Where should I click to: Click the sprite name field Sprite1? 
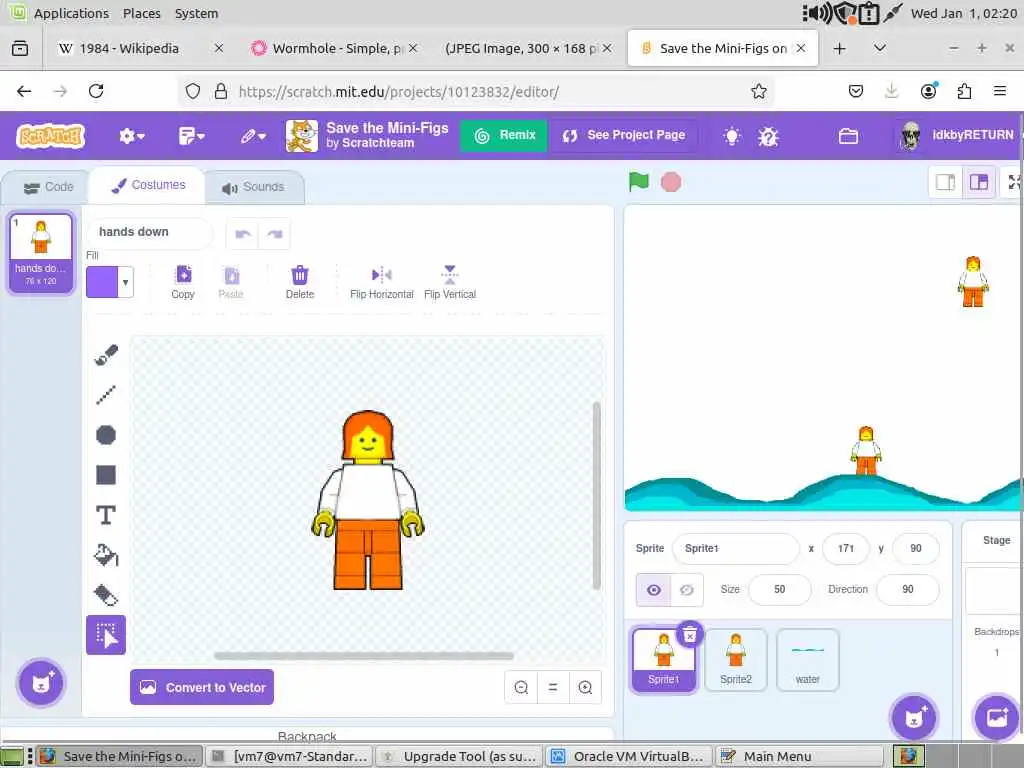(735, 549)
